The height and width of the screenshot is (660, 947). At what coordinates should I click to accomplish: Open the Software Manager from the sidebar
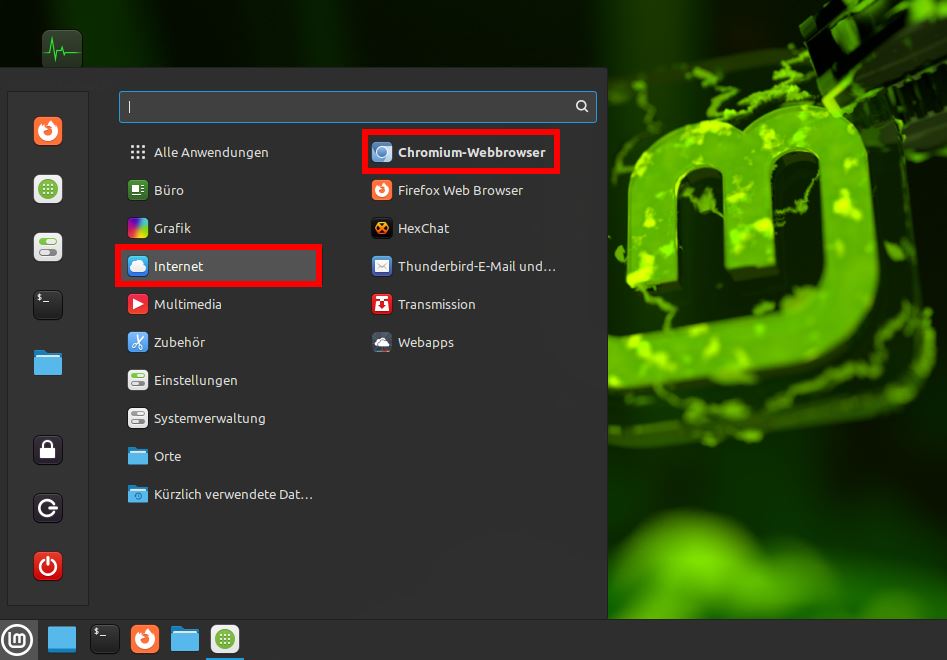pyautogui.click(x=48, y=189)
